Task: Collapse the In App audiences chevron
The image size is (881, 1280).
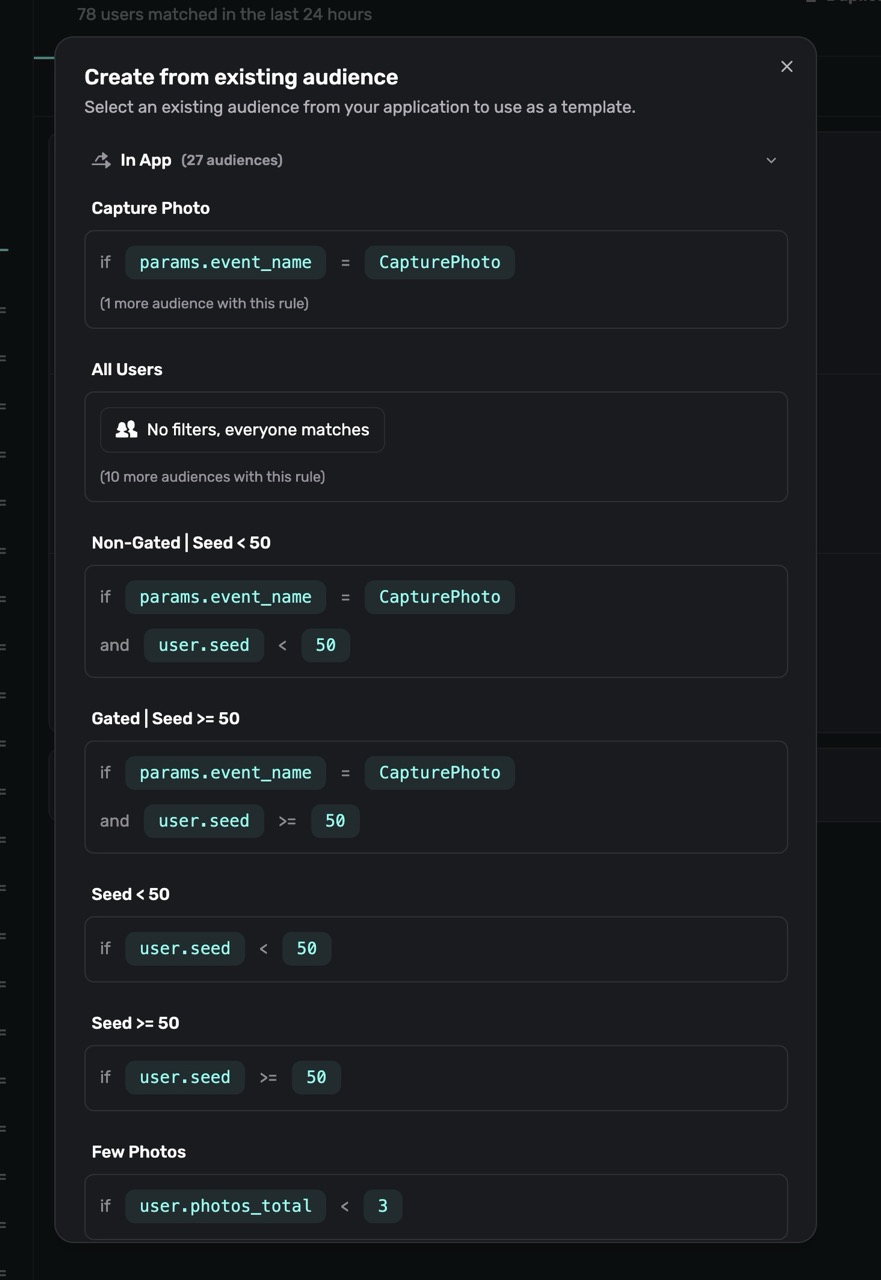Action: [771, 160]
